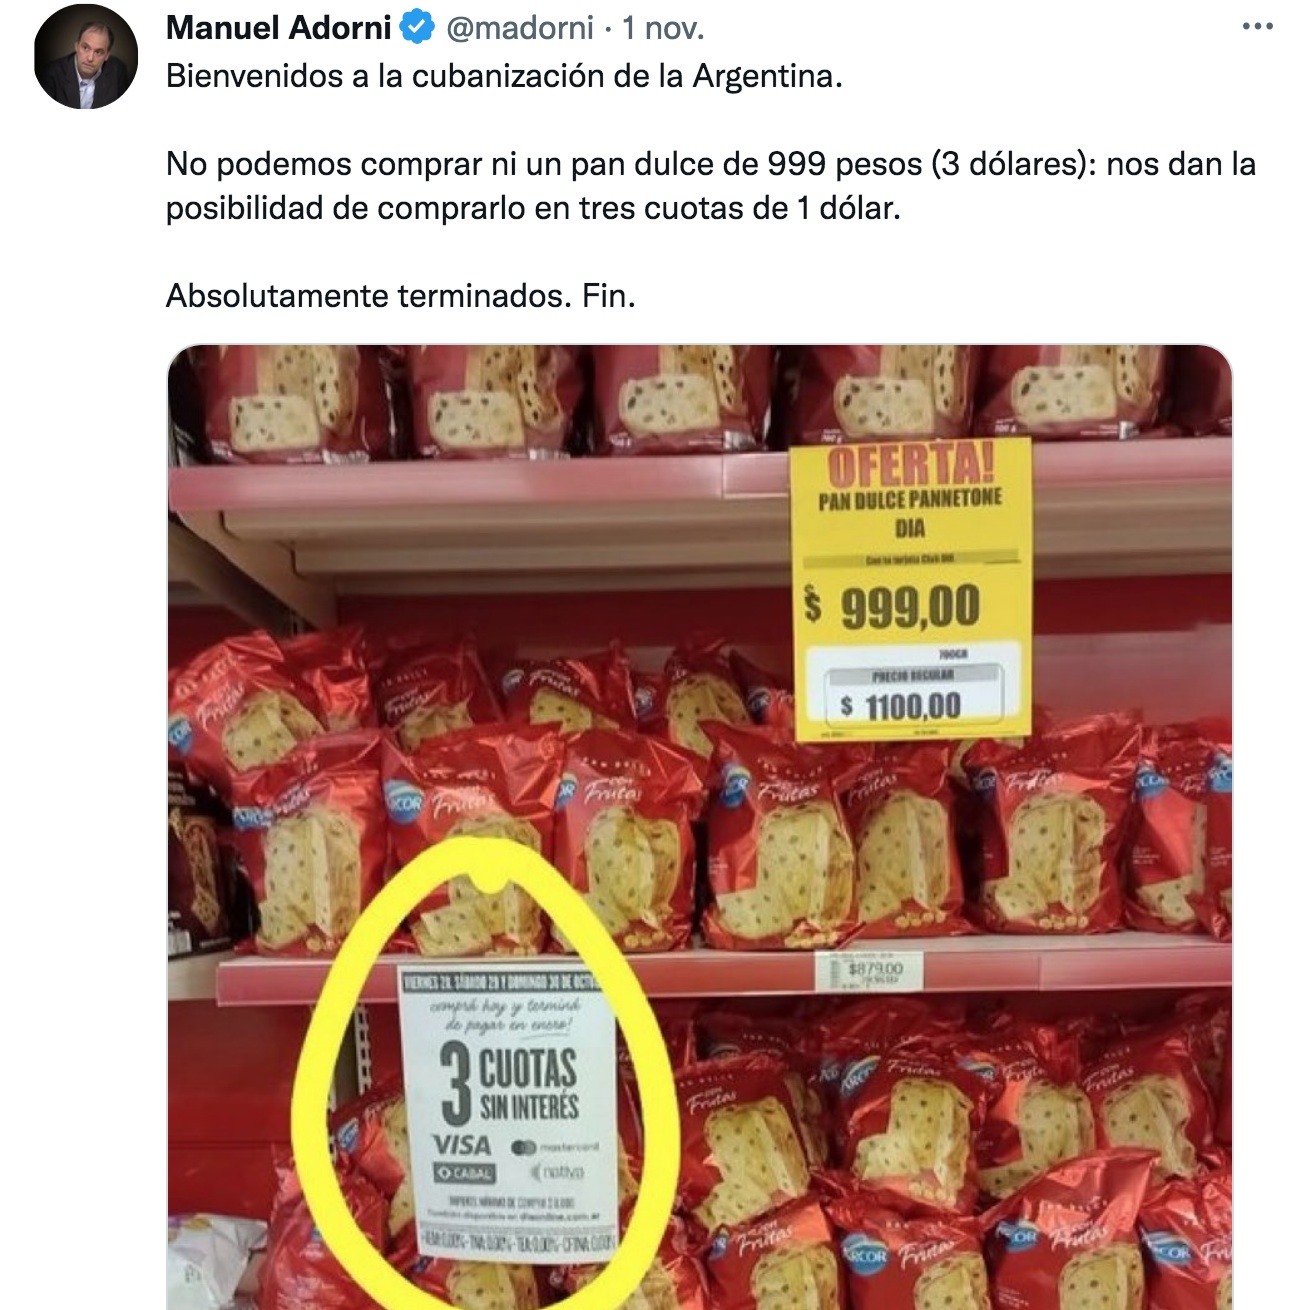Click "PAN DULCE PANNETONE DIA" text on the sign
Viewport: 1314px width, 1310px height.
910,513
